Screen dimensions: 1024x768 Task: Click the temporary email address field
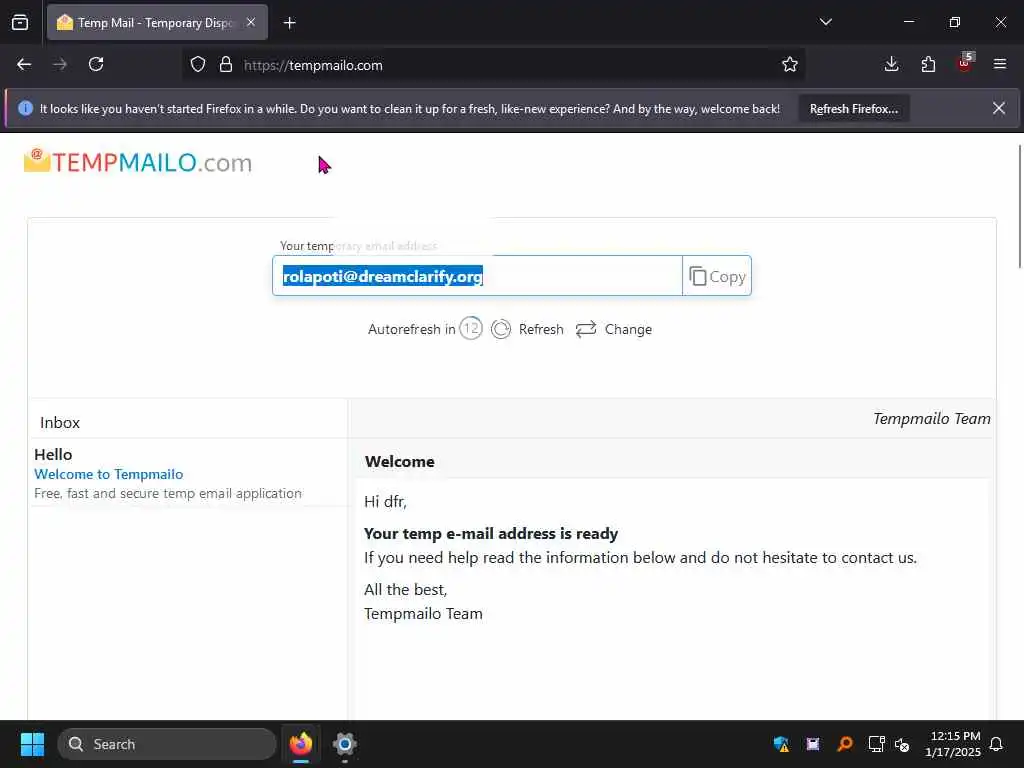click(x=477, y=276)
